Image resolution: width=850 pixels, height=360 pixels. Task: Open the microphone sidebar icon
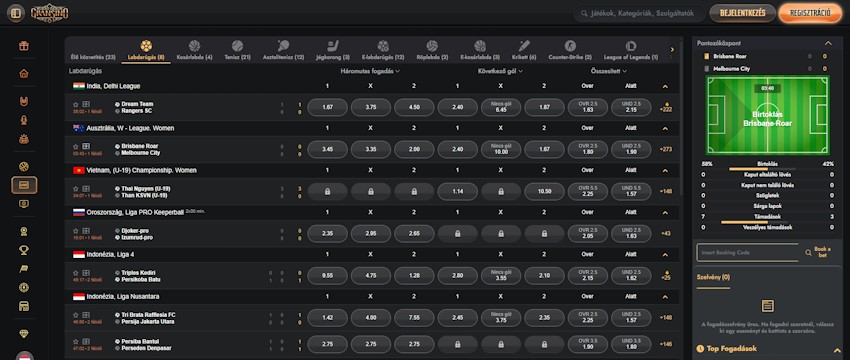[24, 120]
